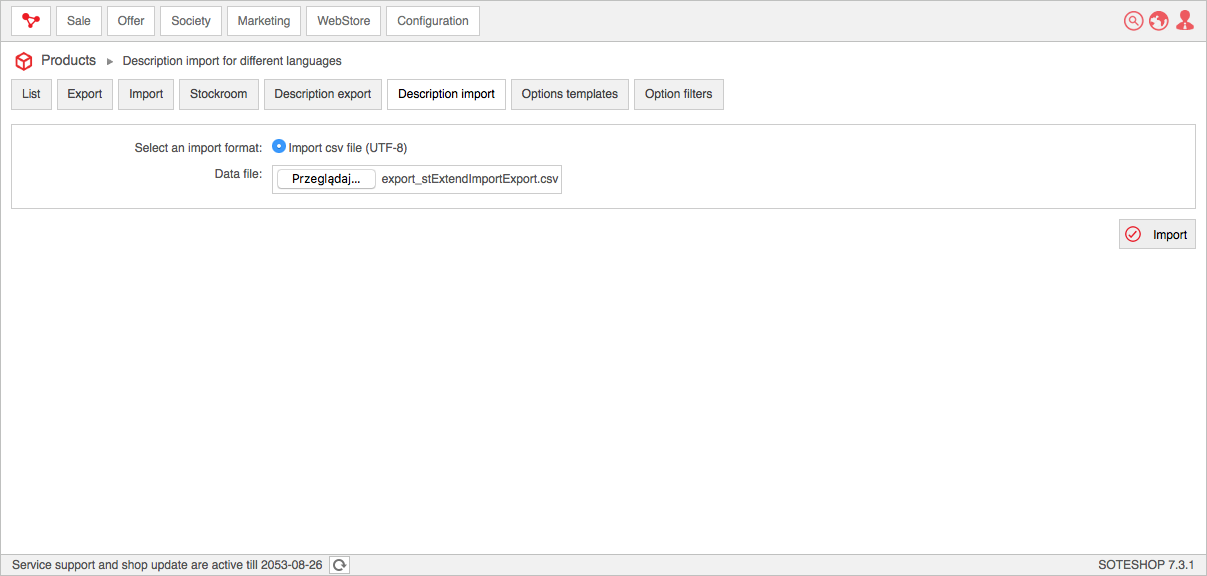The image size is (1207, 576).
Task: Open the user account icon
Action: 1185,21
